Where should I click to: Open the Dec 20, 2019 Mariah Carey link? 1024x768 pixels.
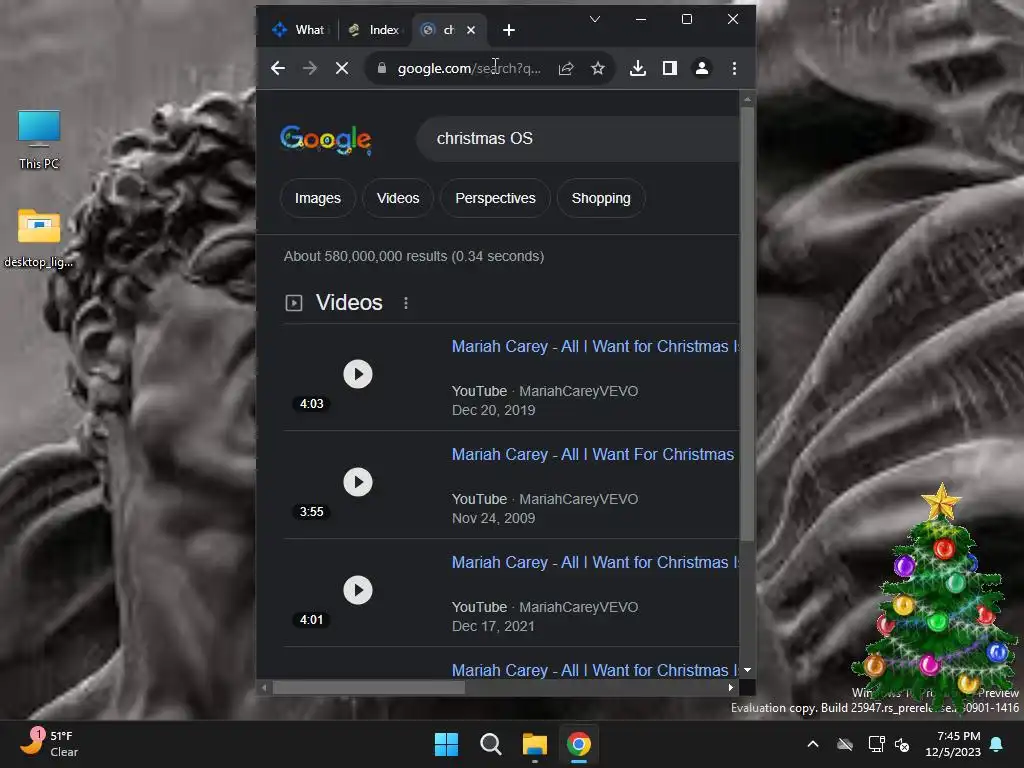click(595, 346)
